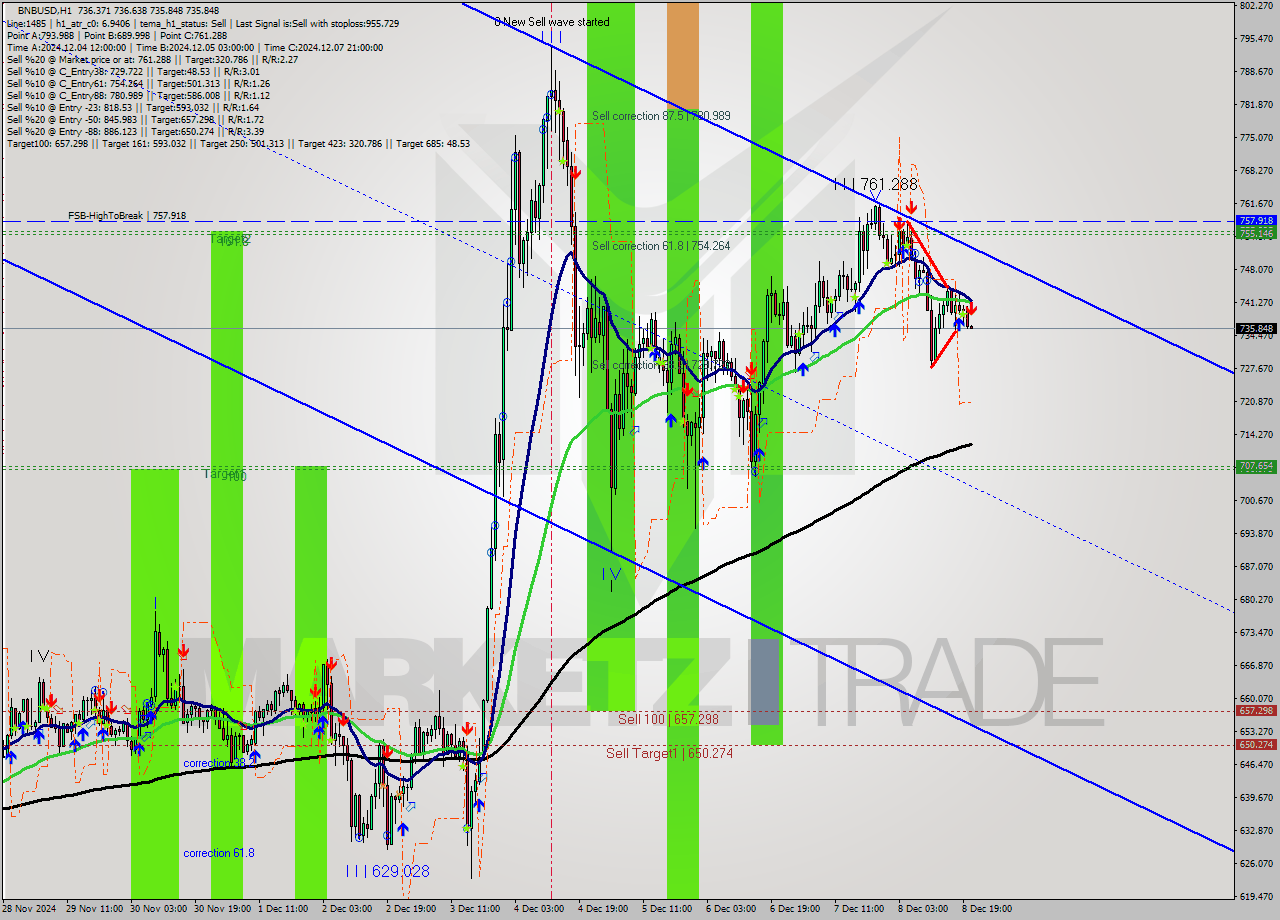
Task: Click the 757.918 price tag on axis
Action: 1256,220
